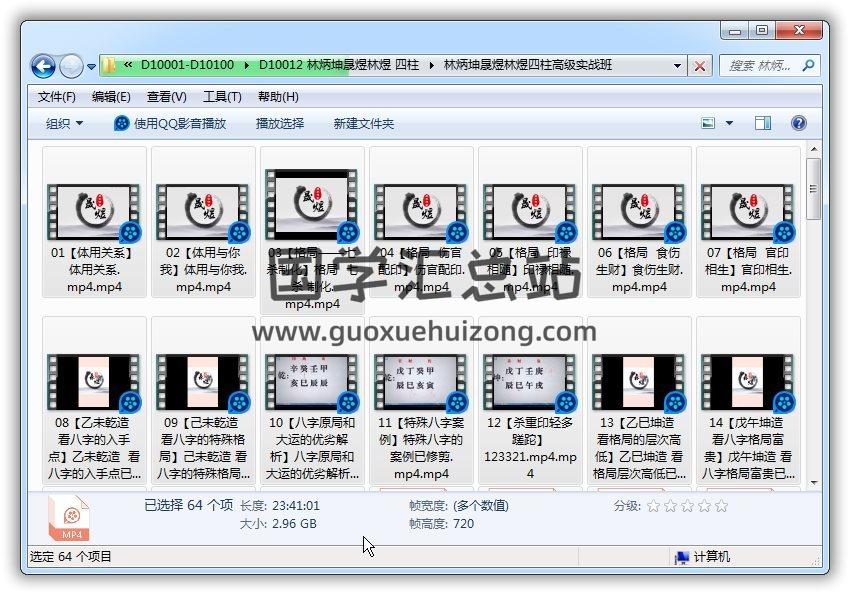Open address bar history dropdown
Screen dimensions: 850x595
click(x=678, y=66)
